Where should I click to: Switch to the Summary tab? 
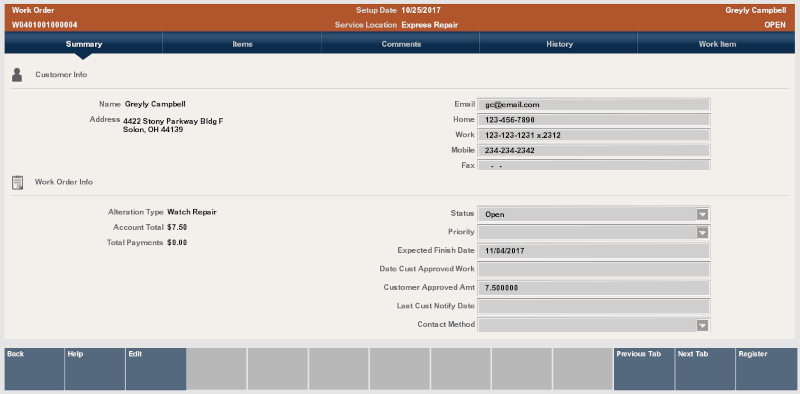coord(84,44)
